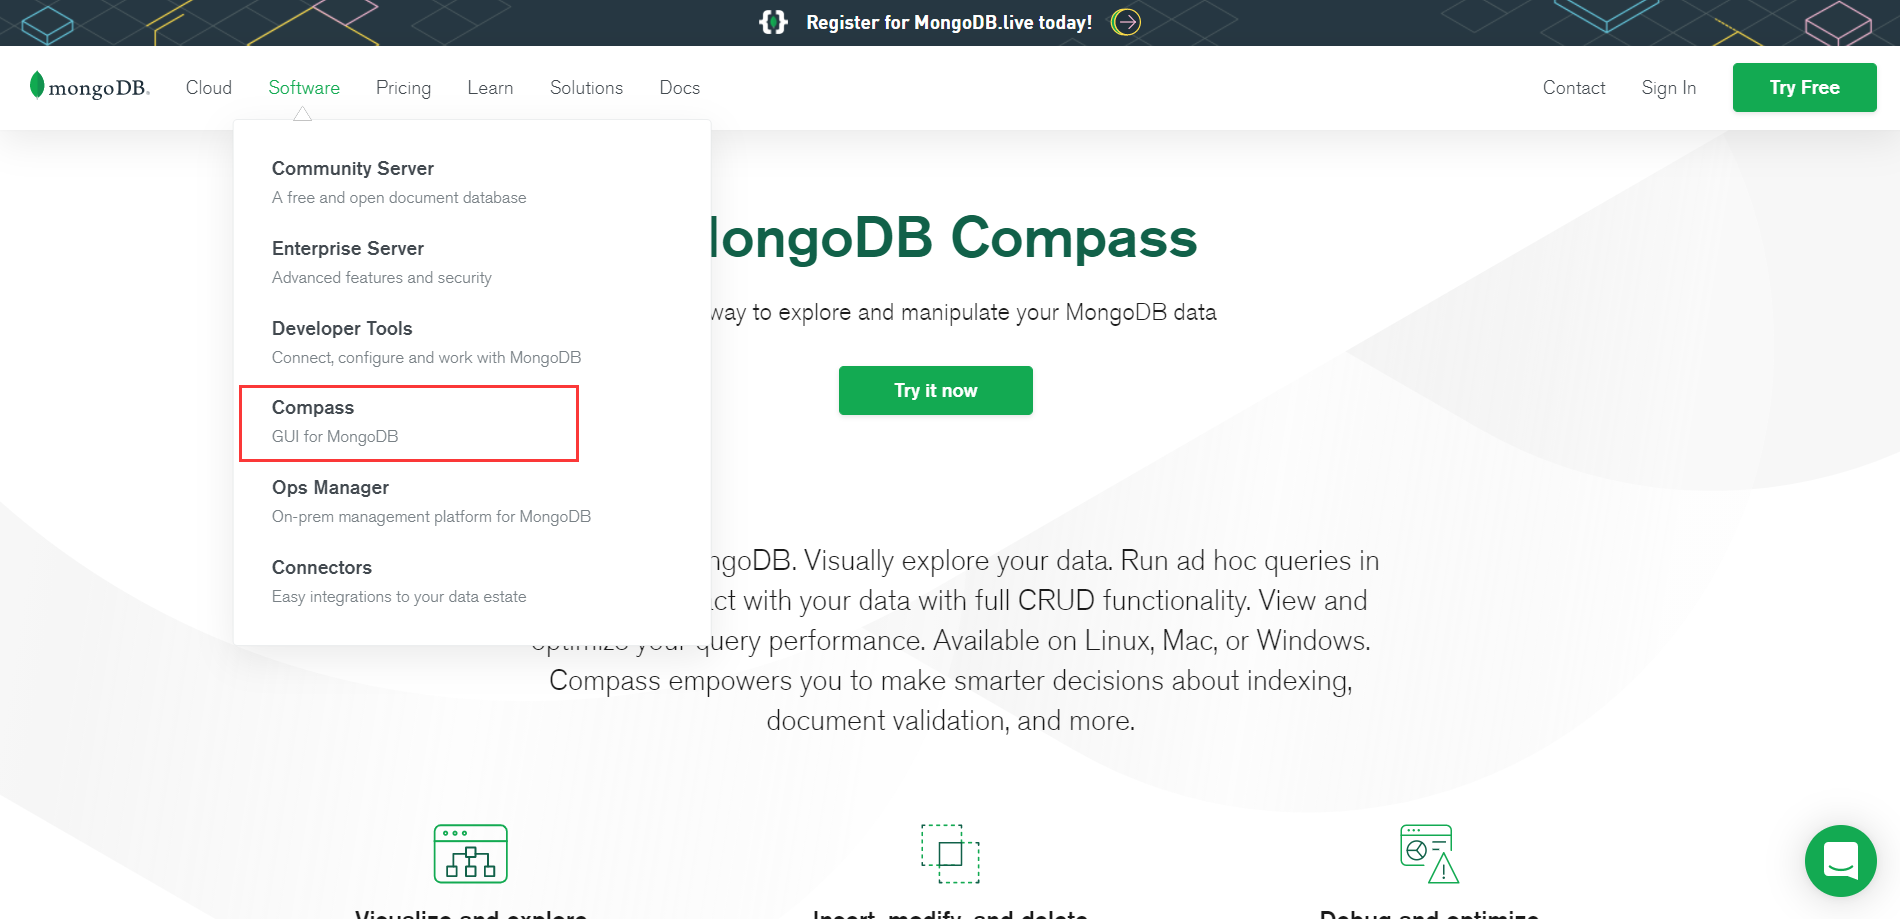
Task: Open the Software menu
Action: 304,88
